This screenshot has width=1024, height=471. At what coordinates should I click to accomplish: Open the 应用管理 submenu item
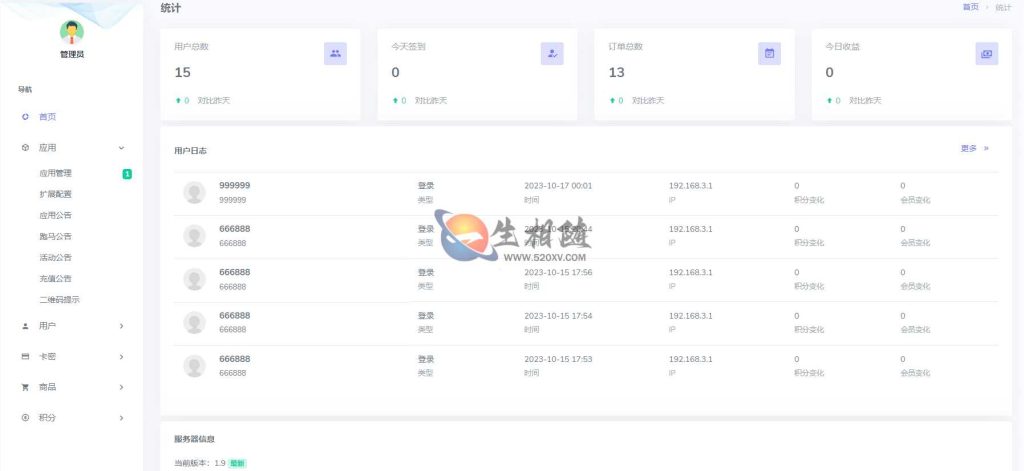[56, 173]
